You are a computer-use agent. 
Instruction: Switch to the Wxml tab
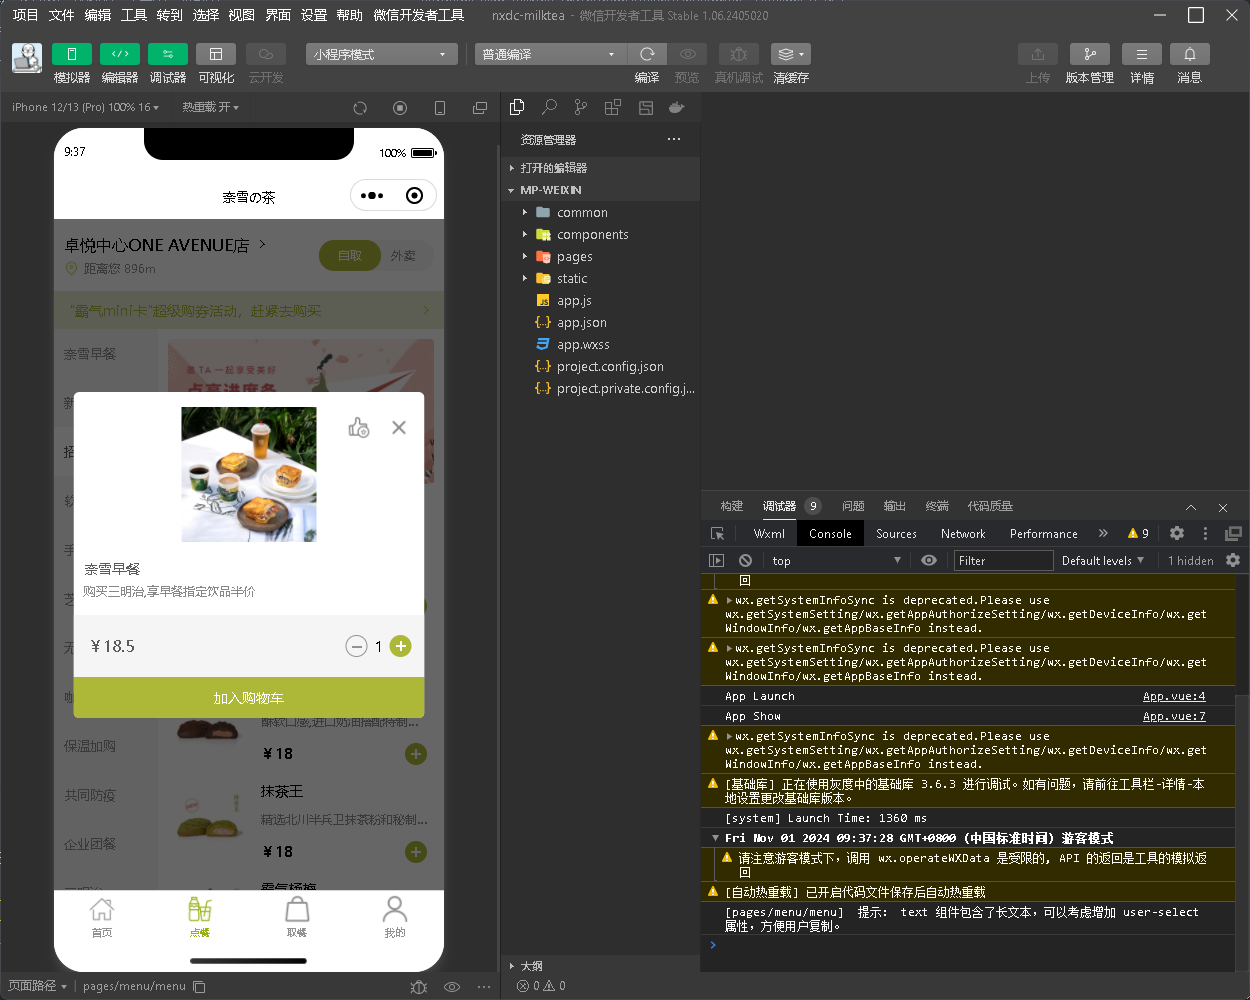tap(769, 534)
